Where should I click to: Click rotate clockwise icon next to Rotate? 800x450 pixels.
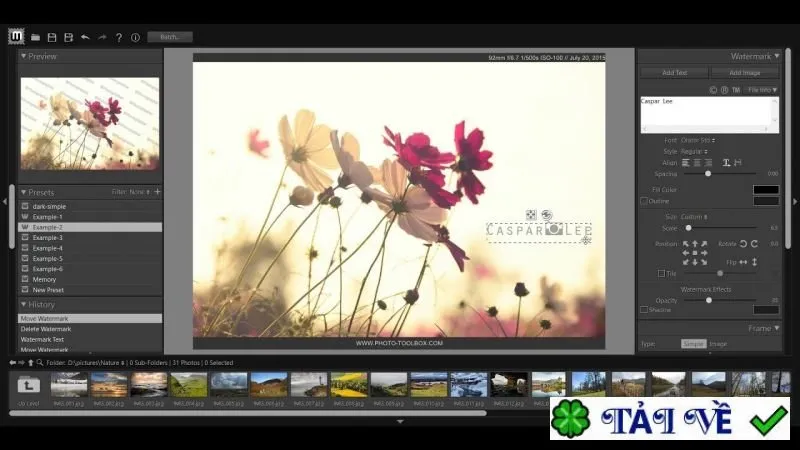(x=754, y=244)
